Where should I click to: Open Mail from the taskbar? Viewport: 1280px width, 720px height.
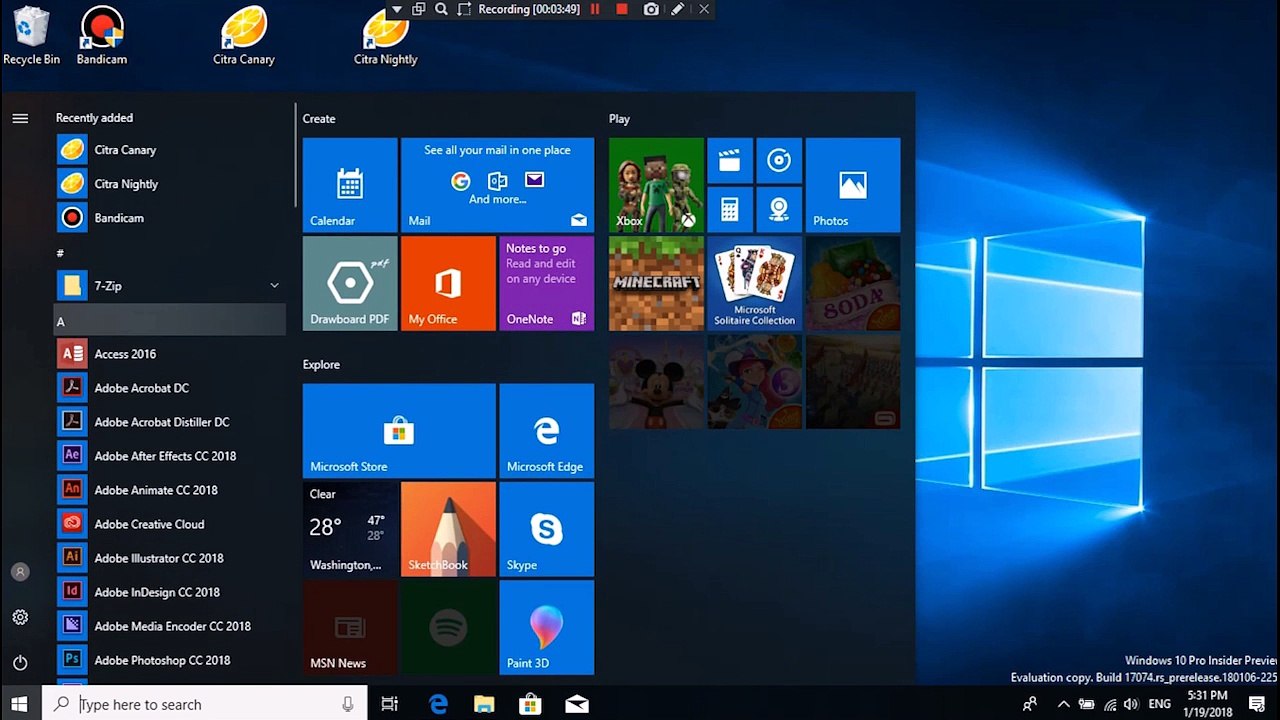577,704
